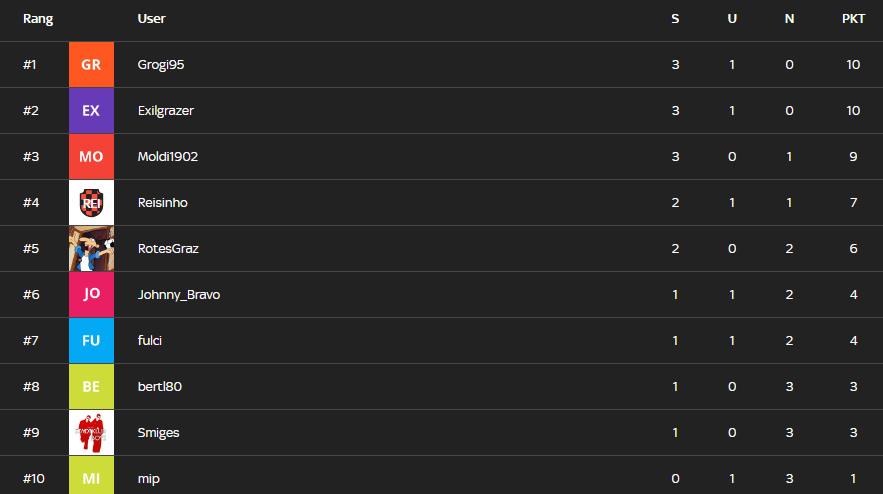The image size is (883, 494).
Task: Open Exilgrazer's purple EX avatar
Action: (x=91, y=111)
